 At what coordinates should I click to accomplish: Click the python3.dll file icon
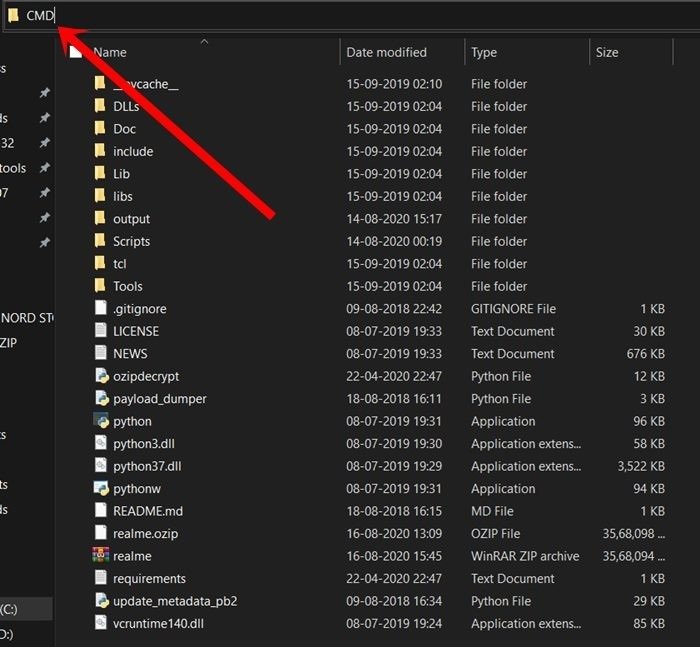[x=101, y=443]
